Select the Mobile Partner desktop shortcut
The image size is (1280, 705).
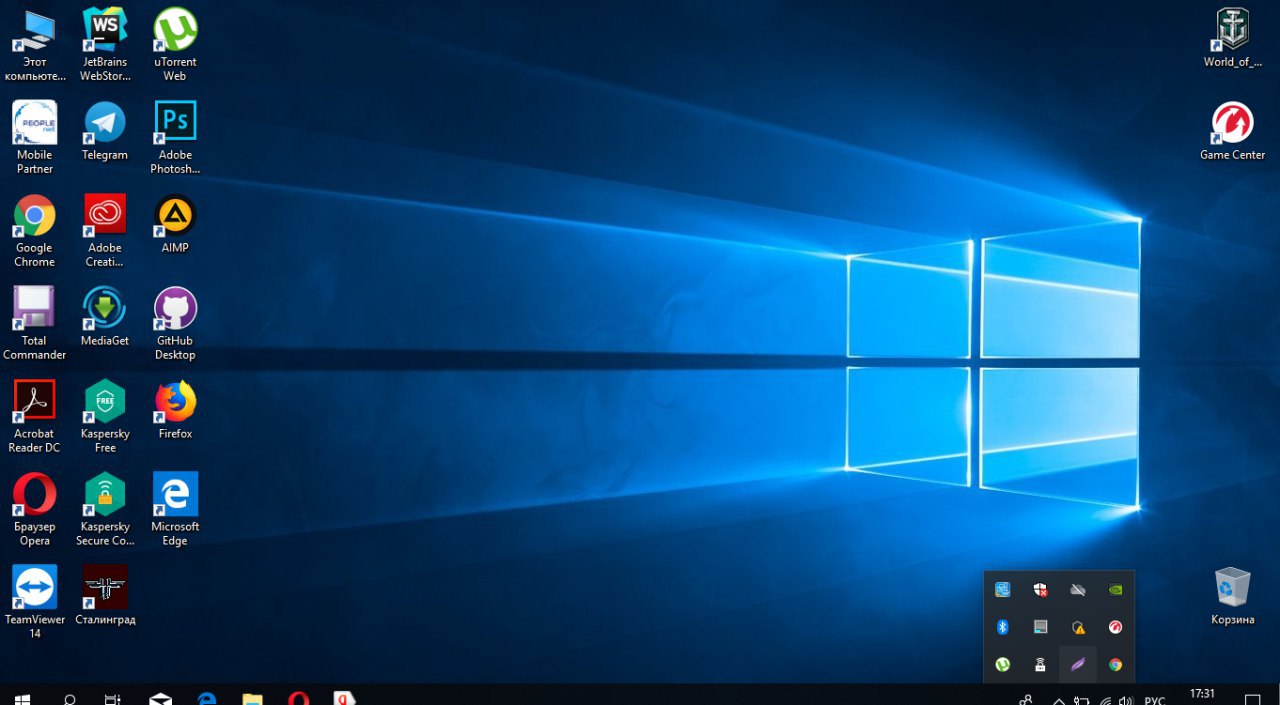(34, 138)
